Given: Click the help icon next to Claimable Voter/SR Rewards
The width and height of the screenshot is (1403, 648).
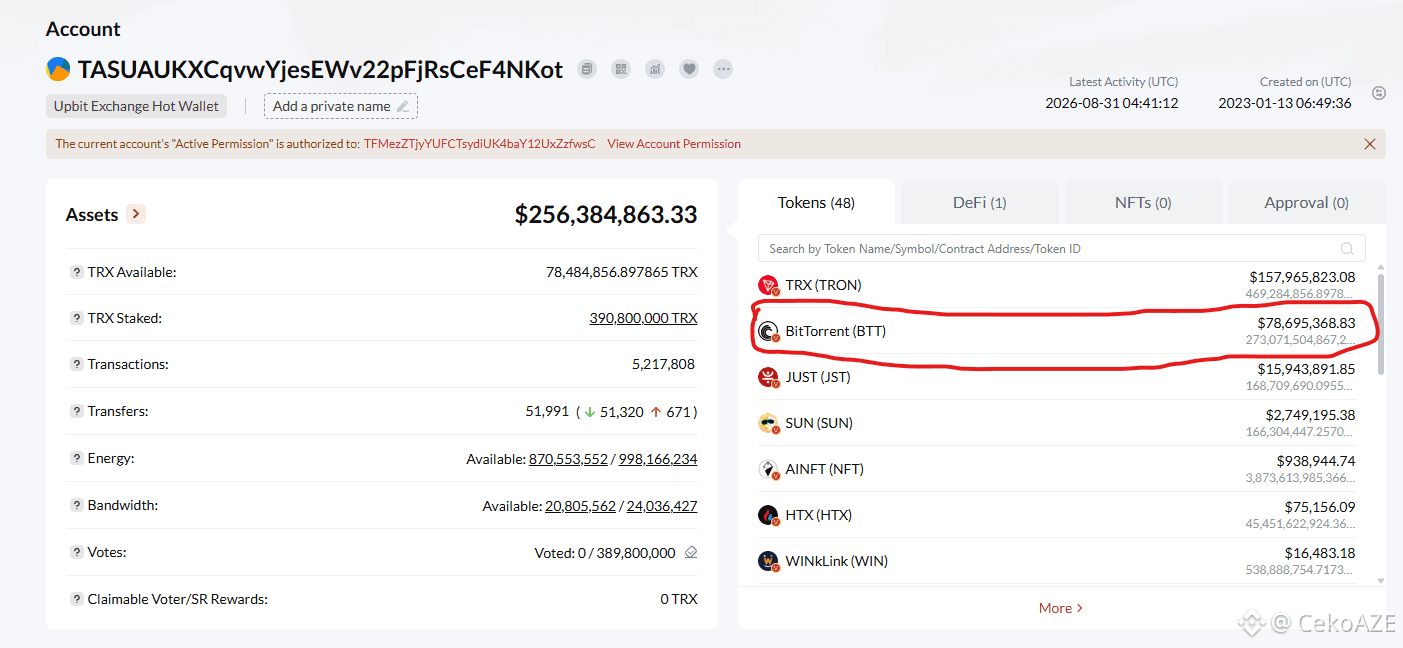Looking at the screenshot, I should pyautogui.click(x=76, y=599).
